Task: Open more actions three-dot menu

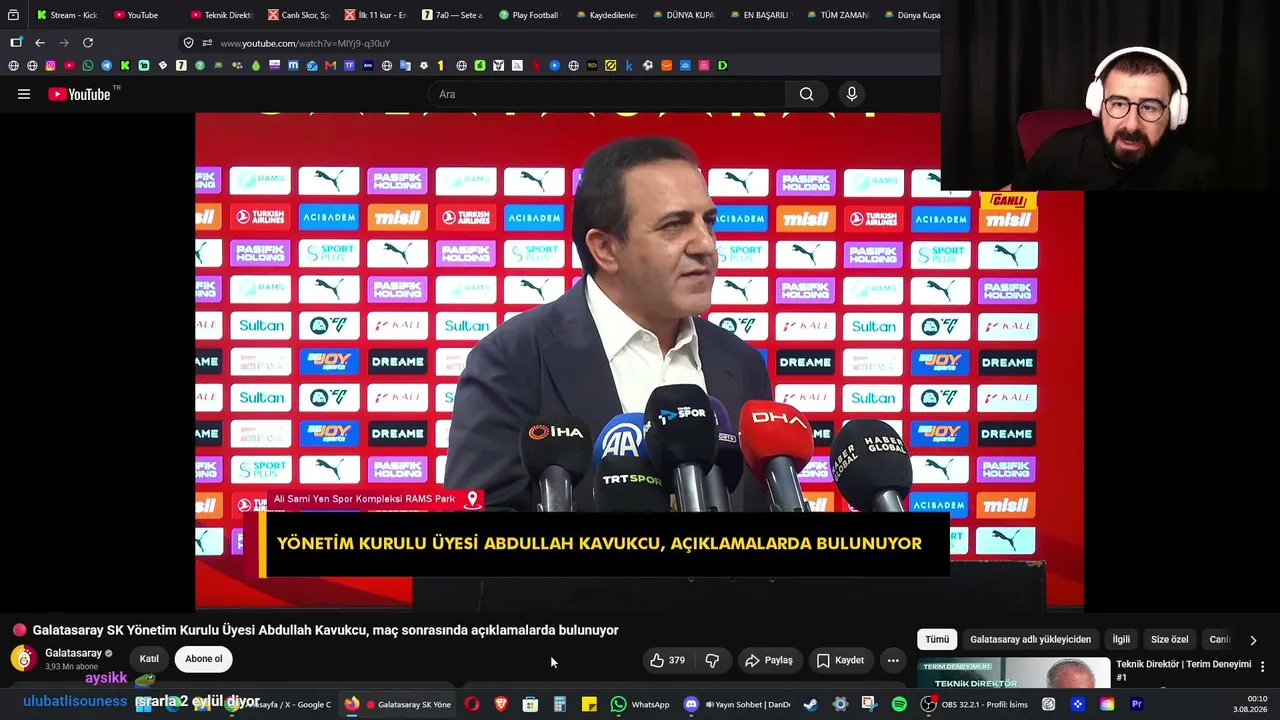Action: click(893, 660)
